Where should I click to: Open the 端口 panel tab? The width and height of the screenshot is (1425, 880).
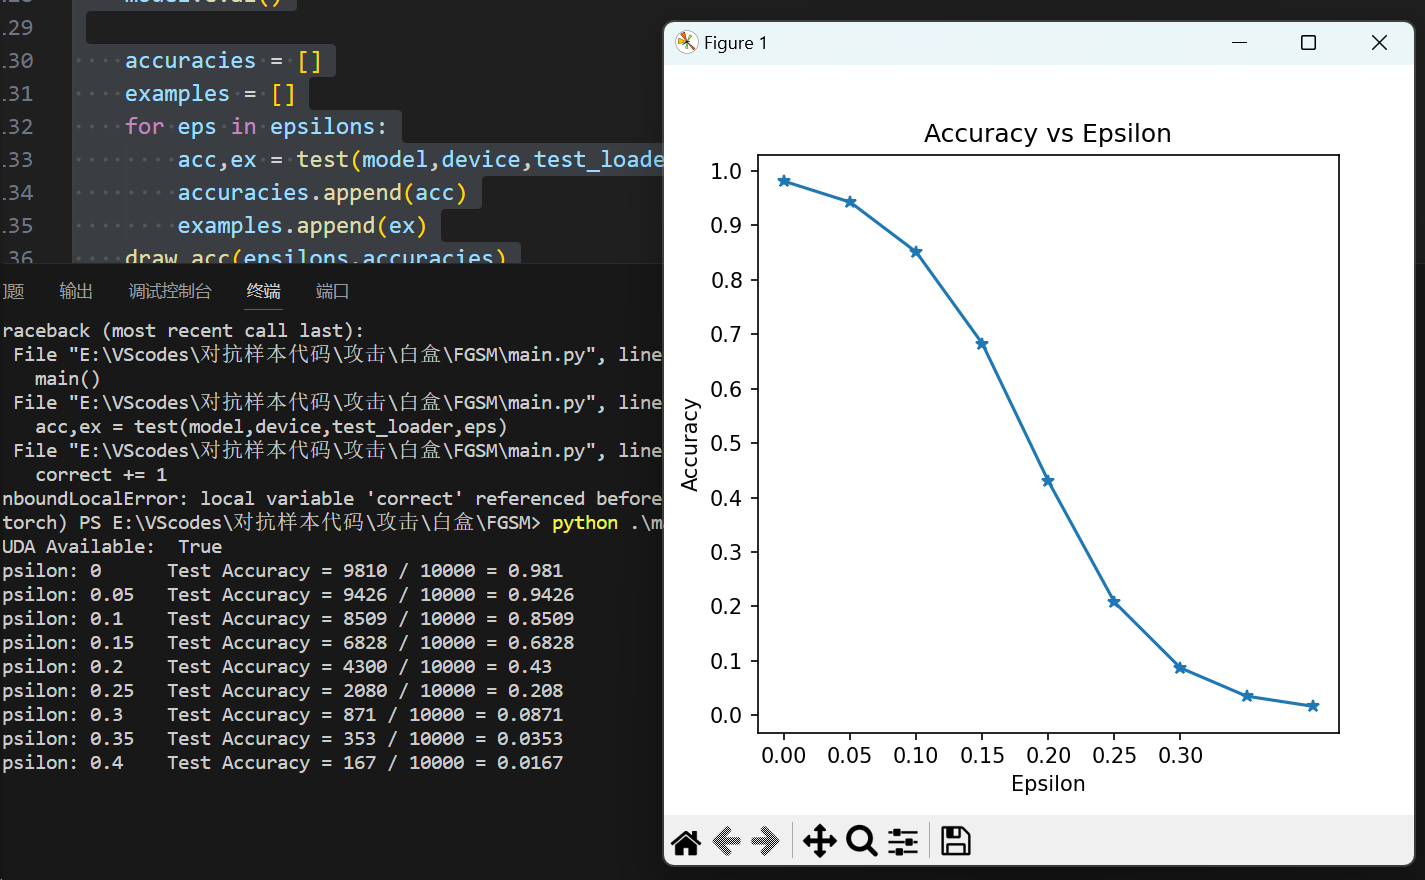point(332,291)
